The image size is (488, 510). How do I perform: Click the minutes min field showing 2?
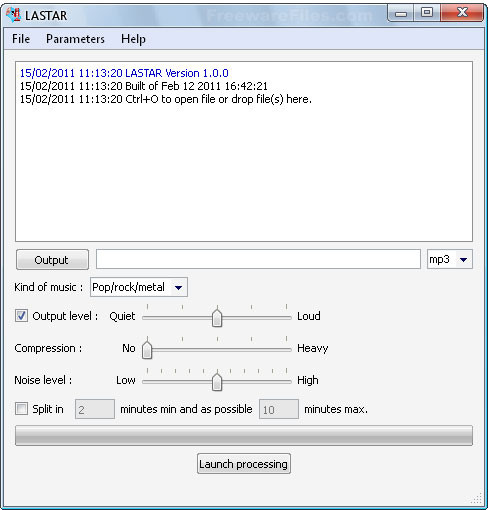point(95,409)
